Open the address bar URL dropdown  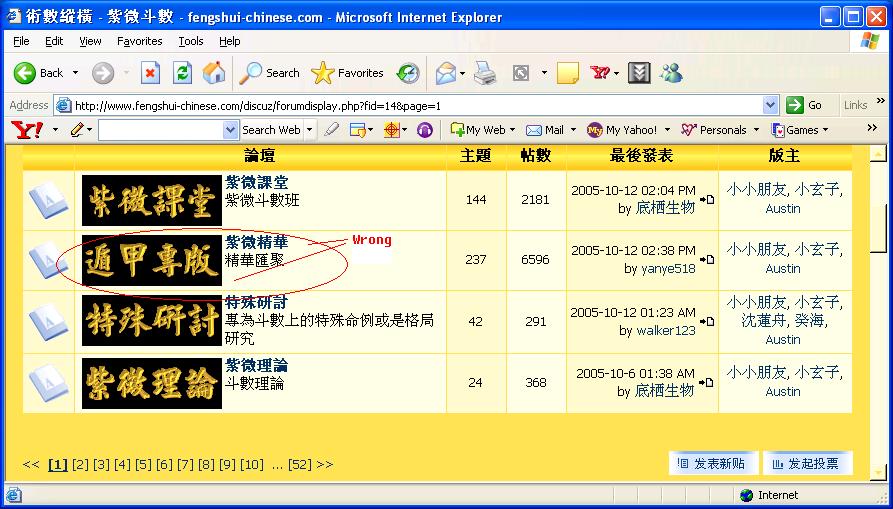click(770, 105)
